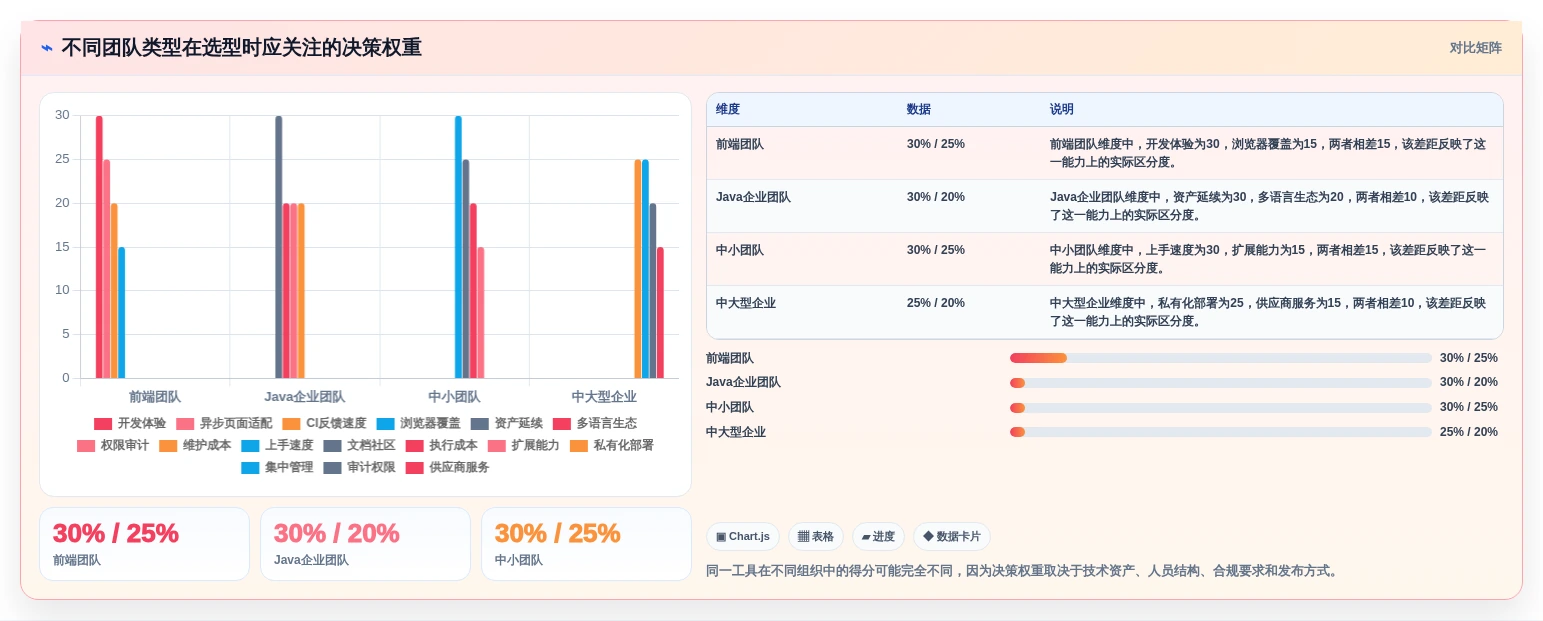Hide the 集中管理 dataset via legend
This screenshot has width=1543, height=621.
click(277, 467)
